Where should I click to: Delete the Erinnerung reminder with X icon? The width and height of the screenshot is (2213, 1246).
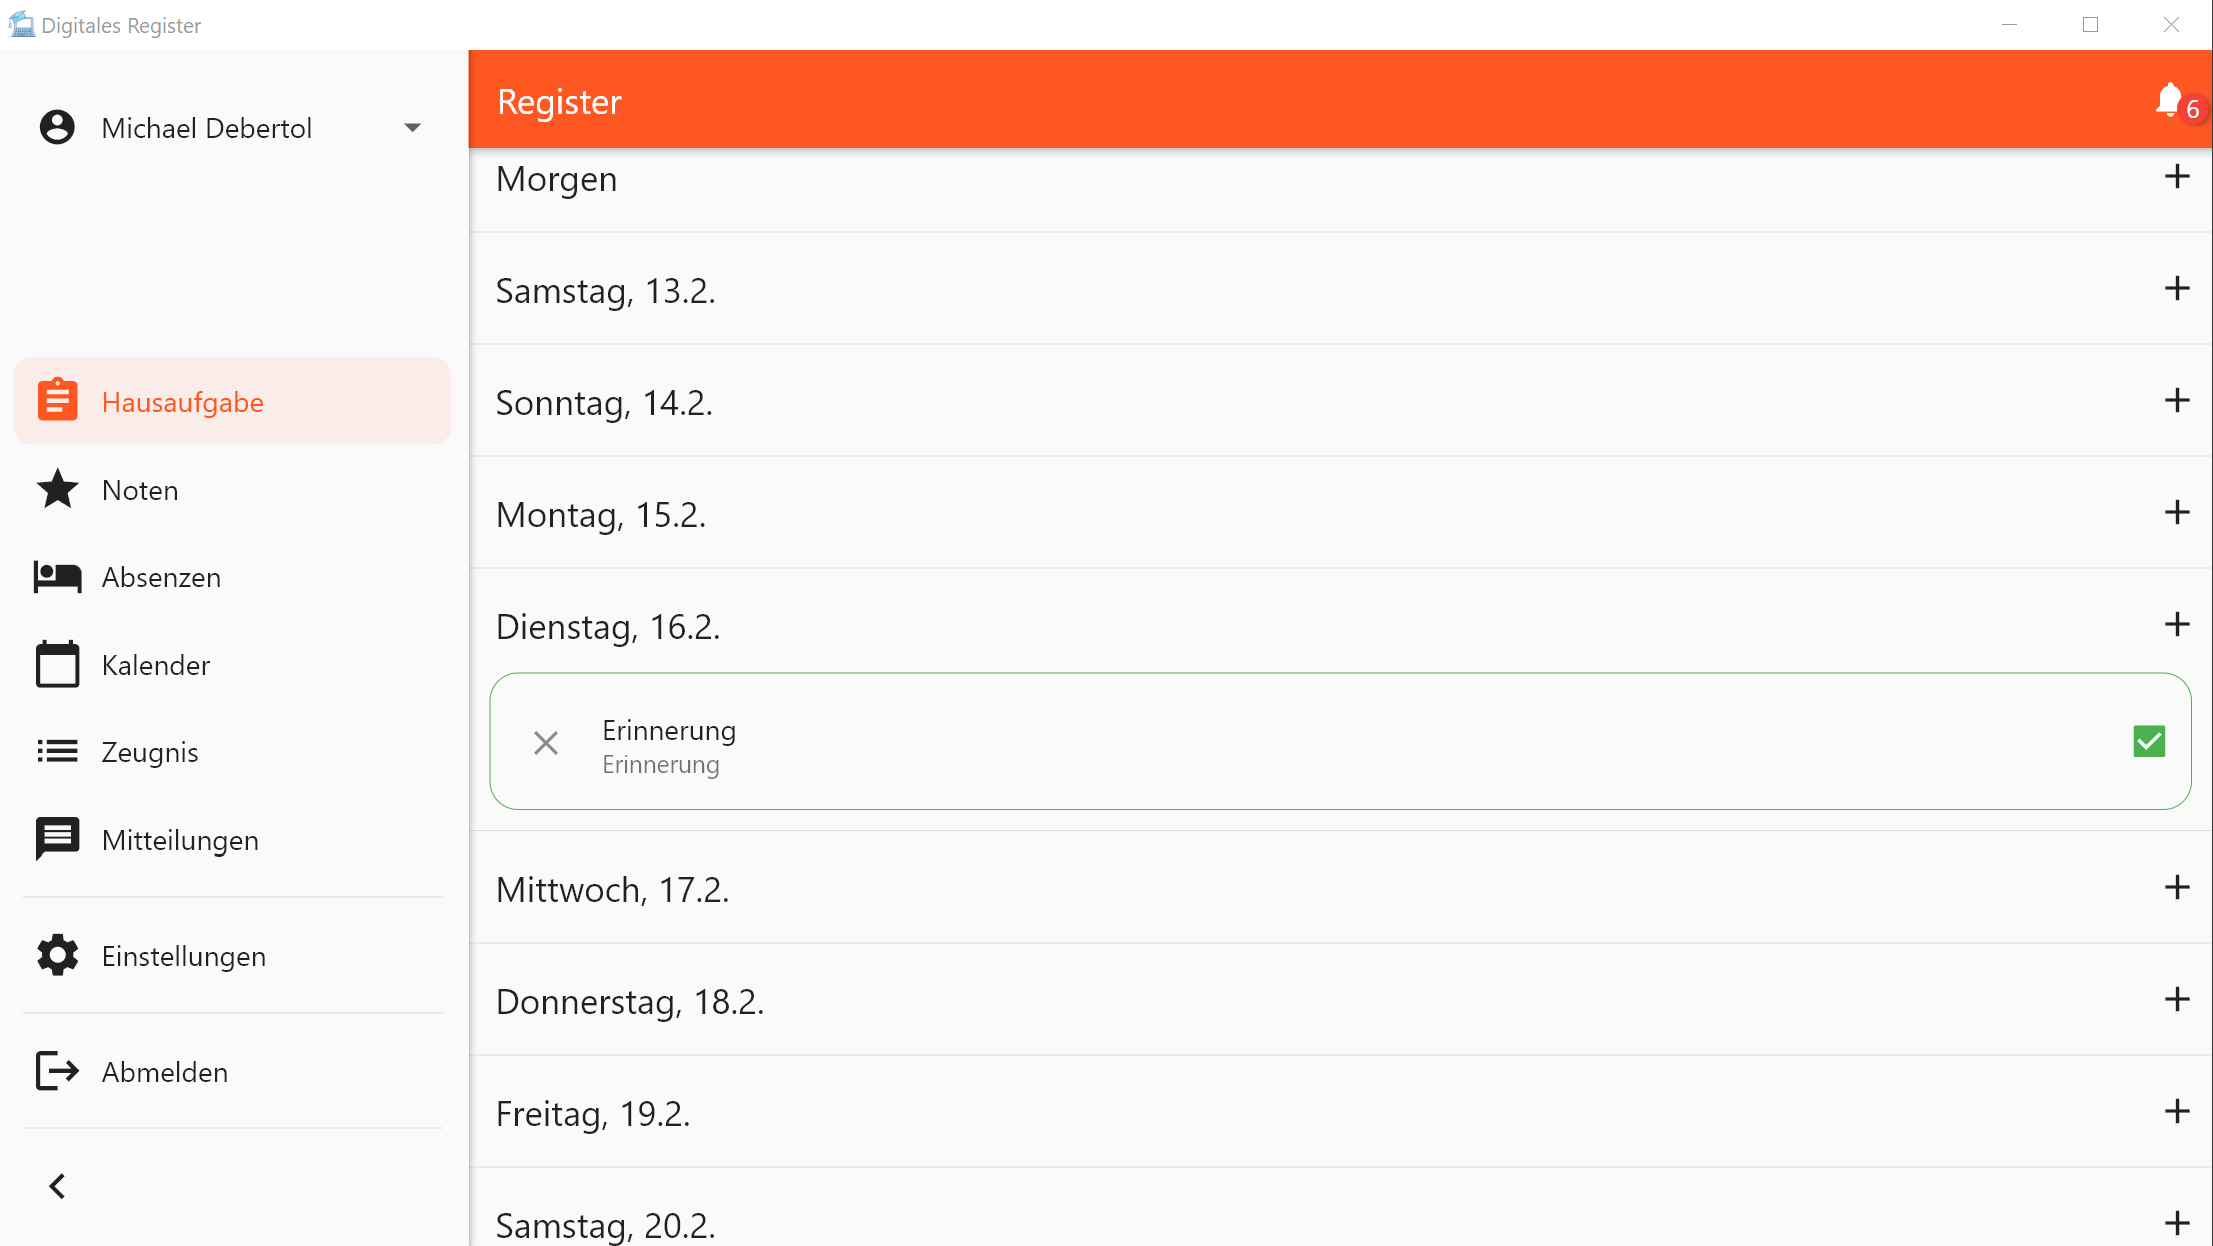(x=546, y=743)
